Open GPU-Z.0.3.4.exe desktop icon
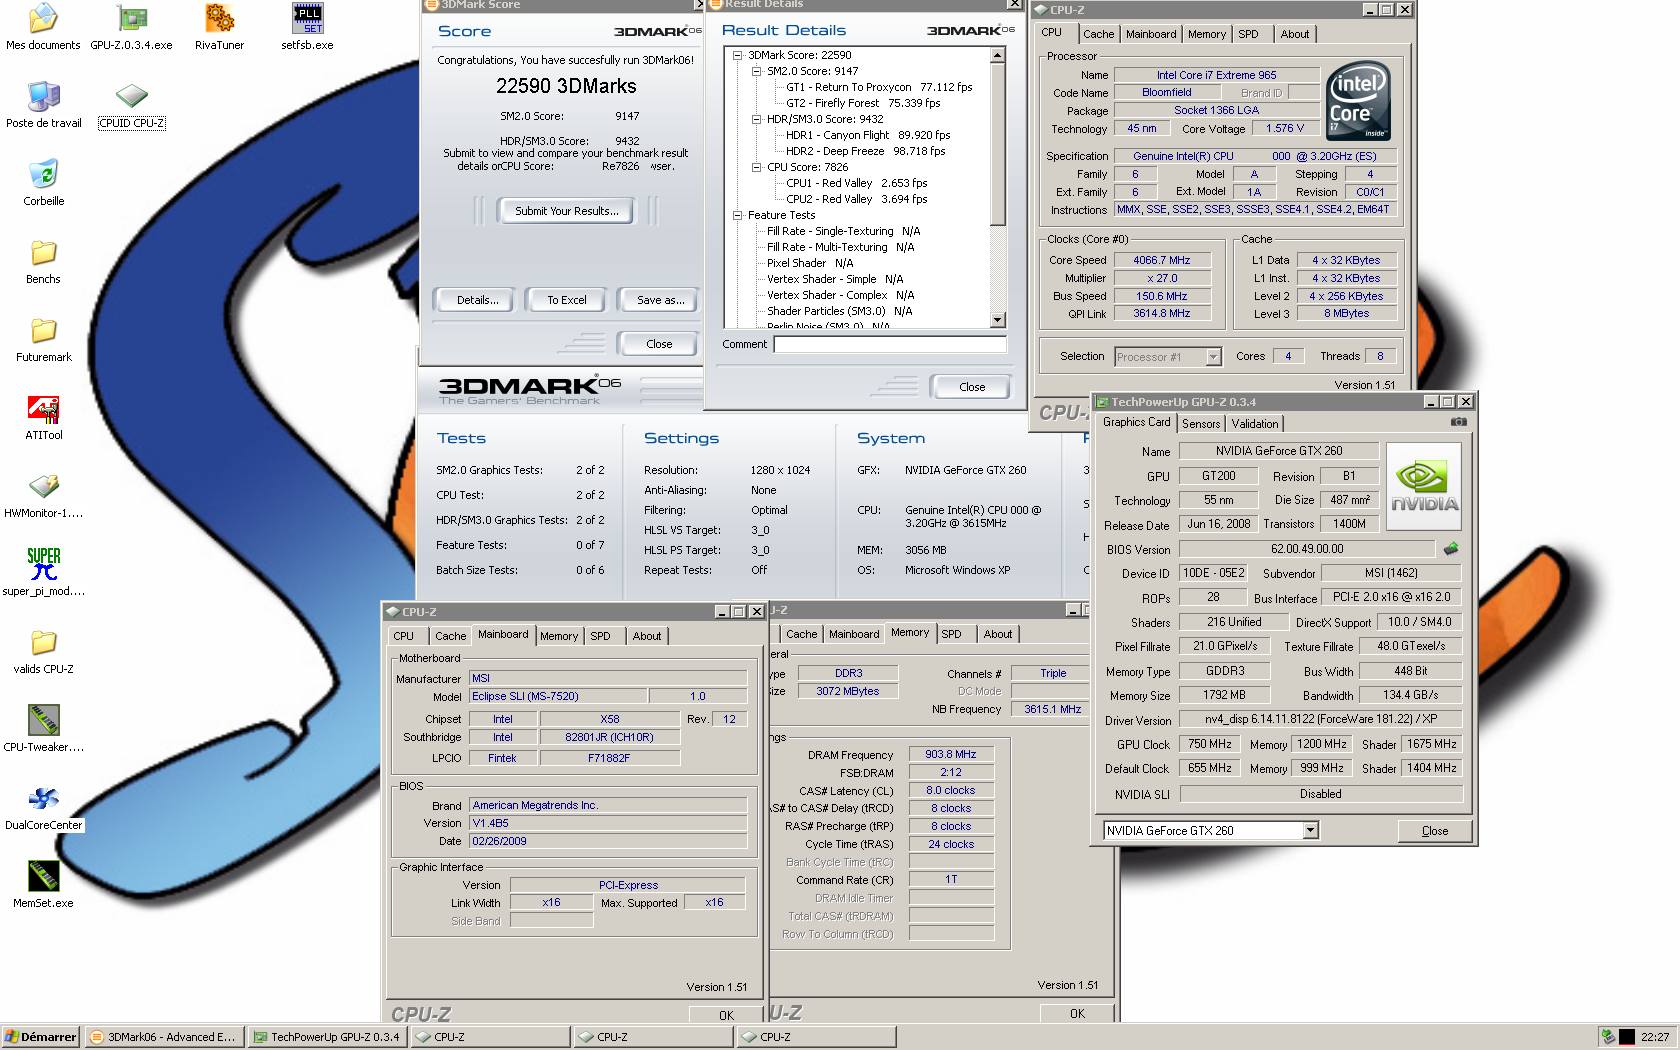 coord(131,26)
